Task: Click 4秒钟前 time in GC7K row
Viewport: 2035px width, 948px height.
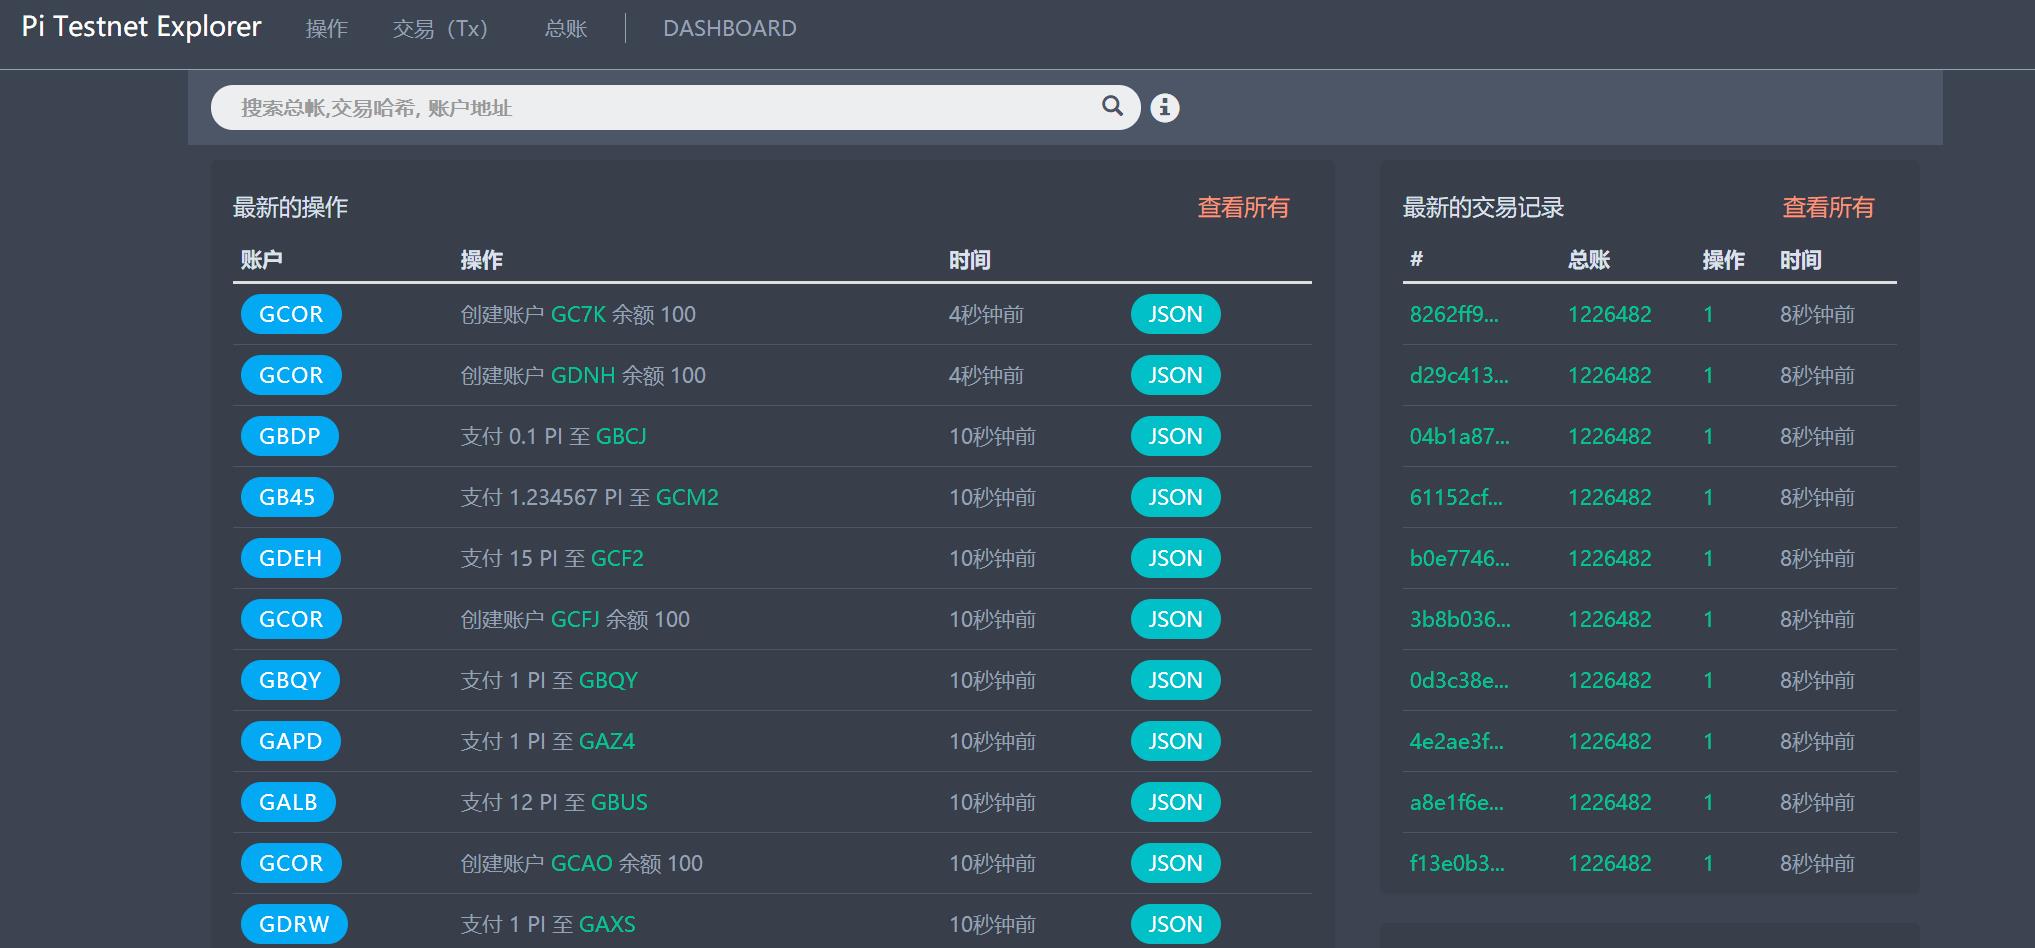Action: click(x=986, y=314)
